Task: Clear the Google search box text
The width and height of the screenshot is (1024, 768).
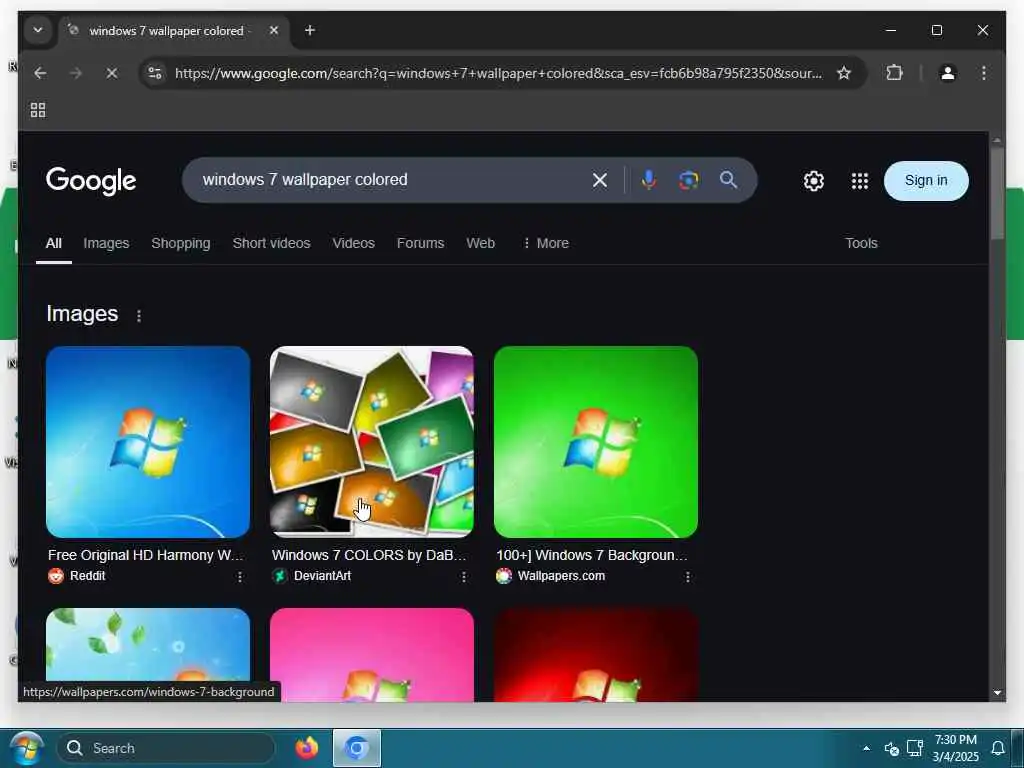Action: (600, 180)
